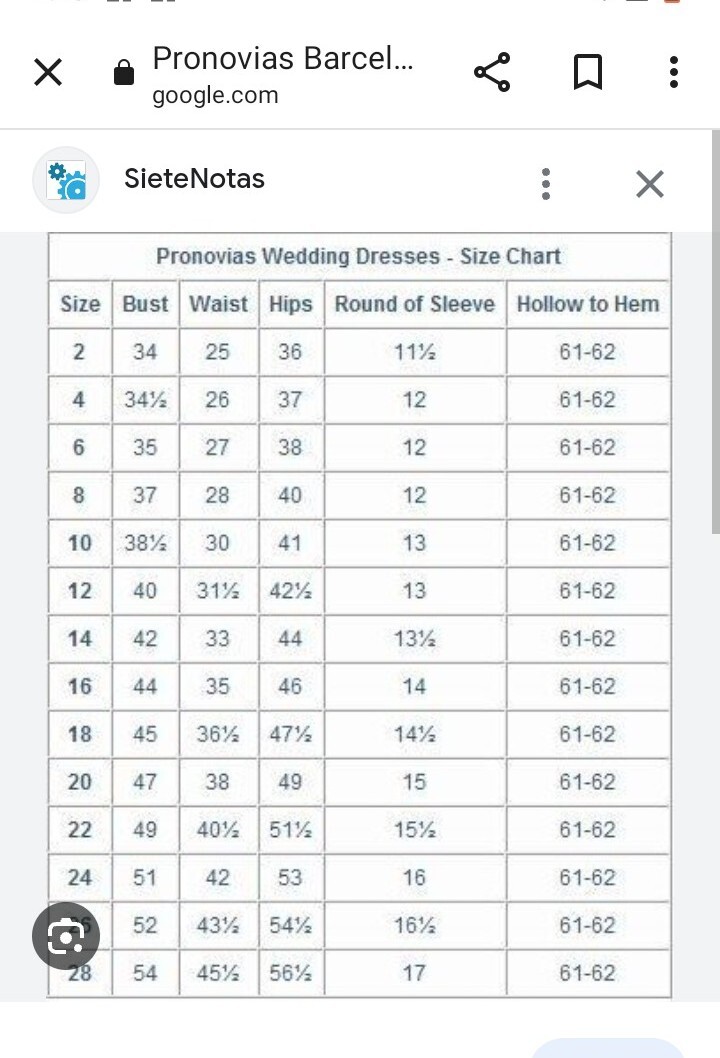Image resolution: width=720 pixels, height=1058 pixels.
Task: Tap the Pronovias Barcelona page title
Action: tap(282, 58)
